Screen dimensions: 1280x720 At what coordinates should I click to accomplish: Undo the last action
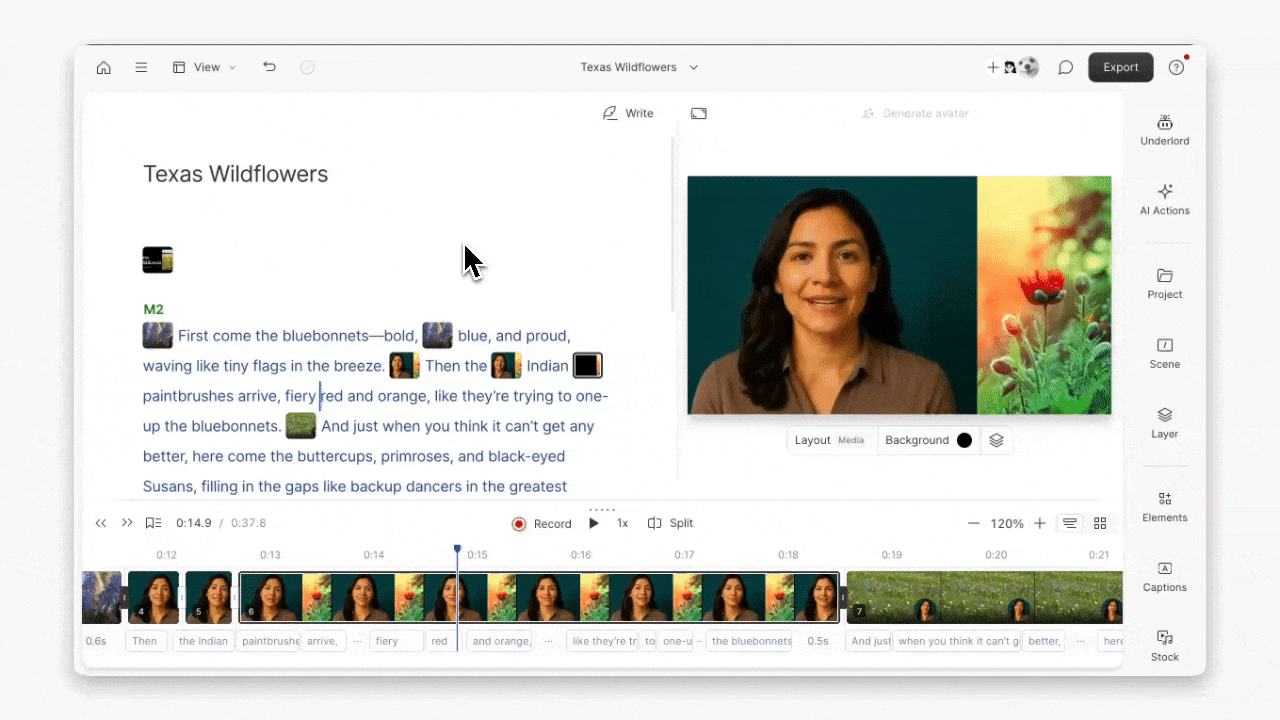pyautogui.click(x=269, y=67)
